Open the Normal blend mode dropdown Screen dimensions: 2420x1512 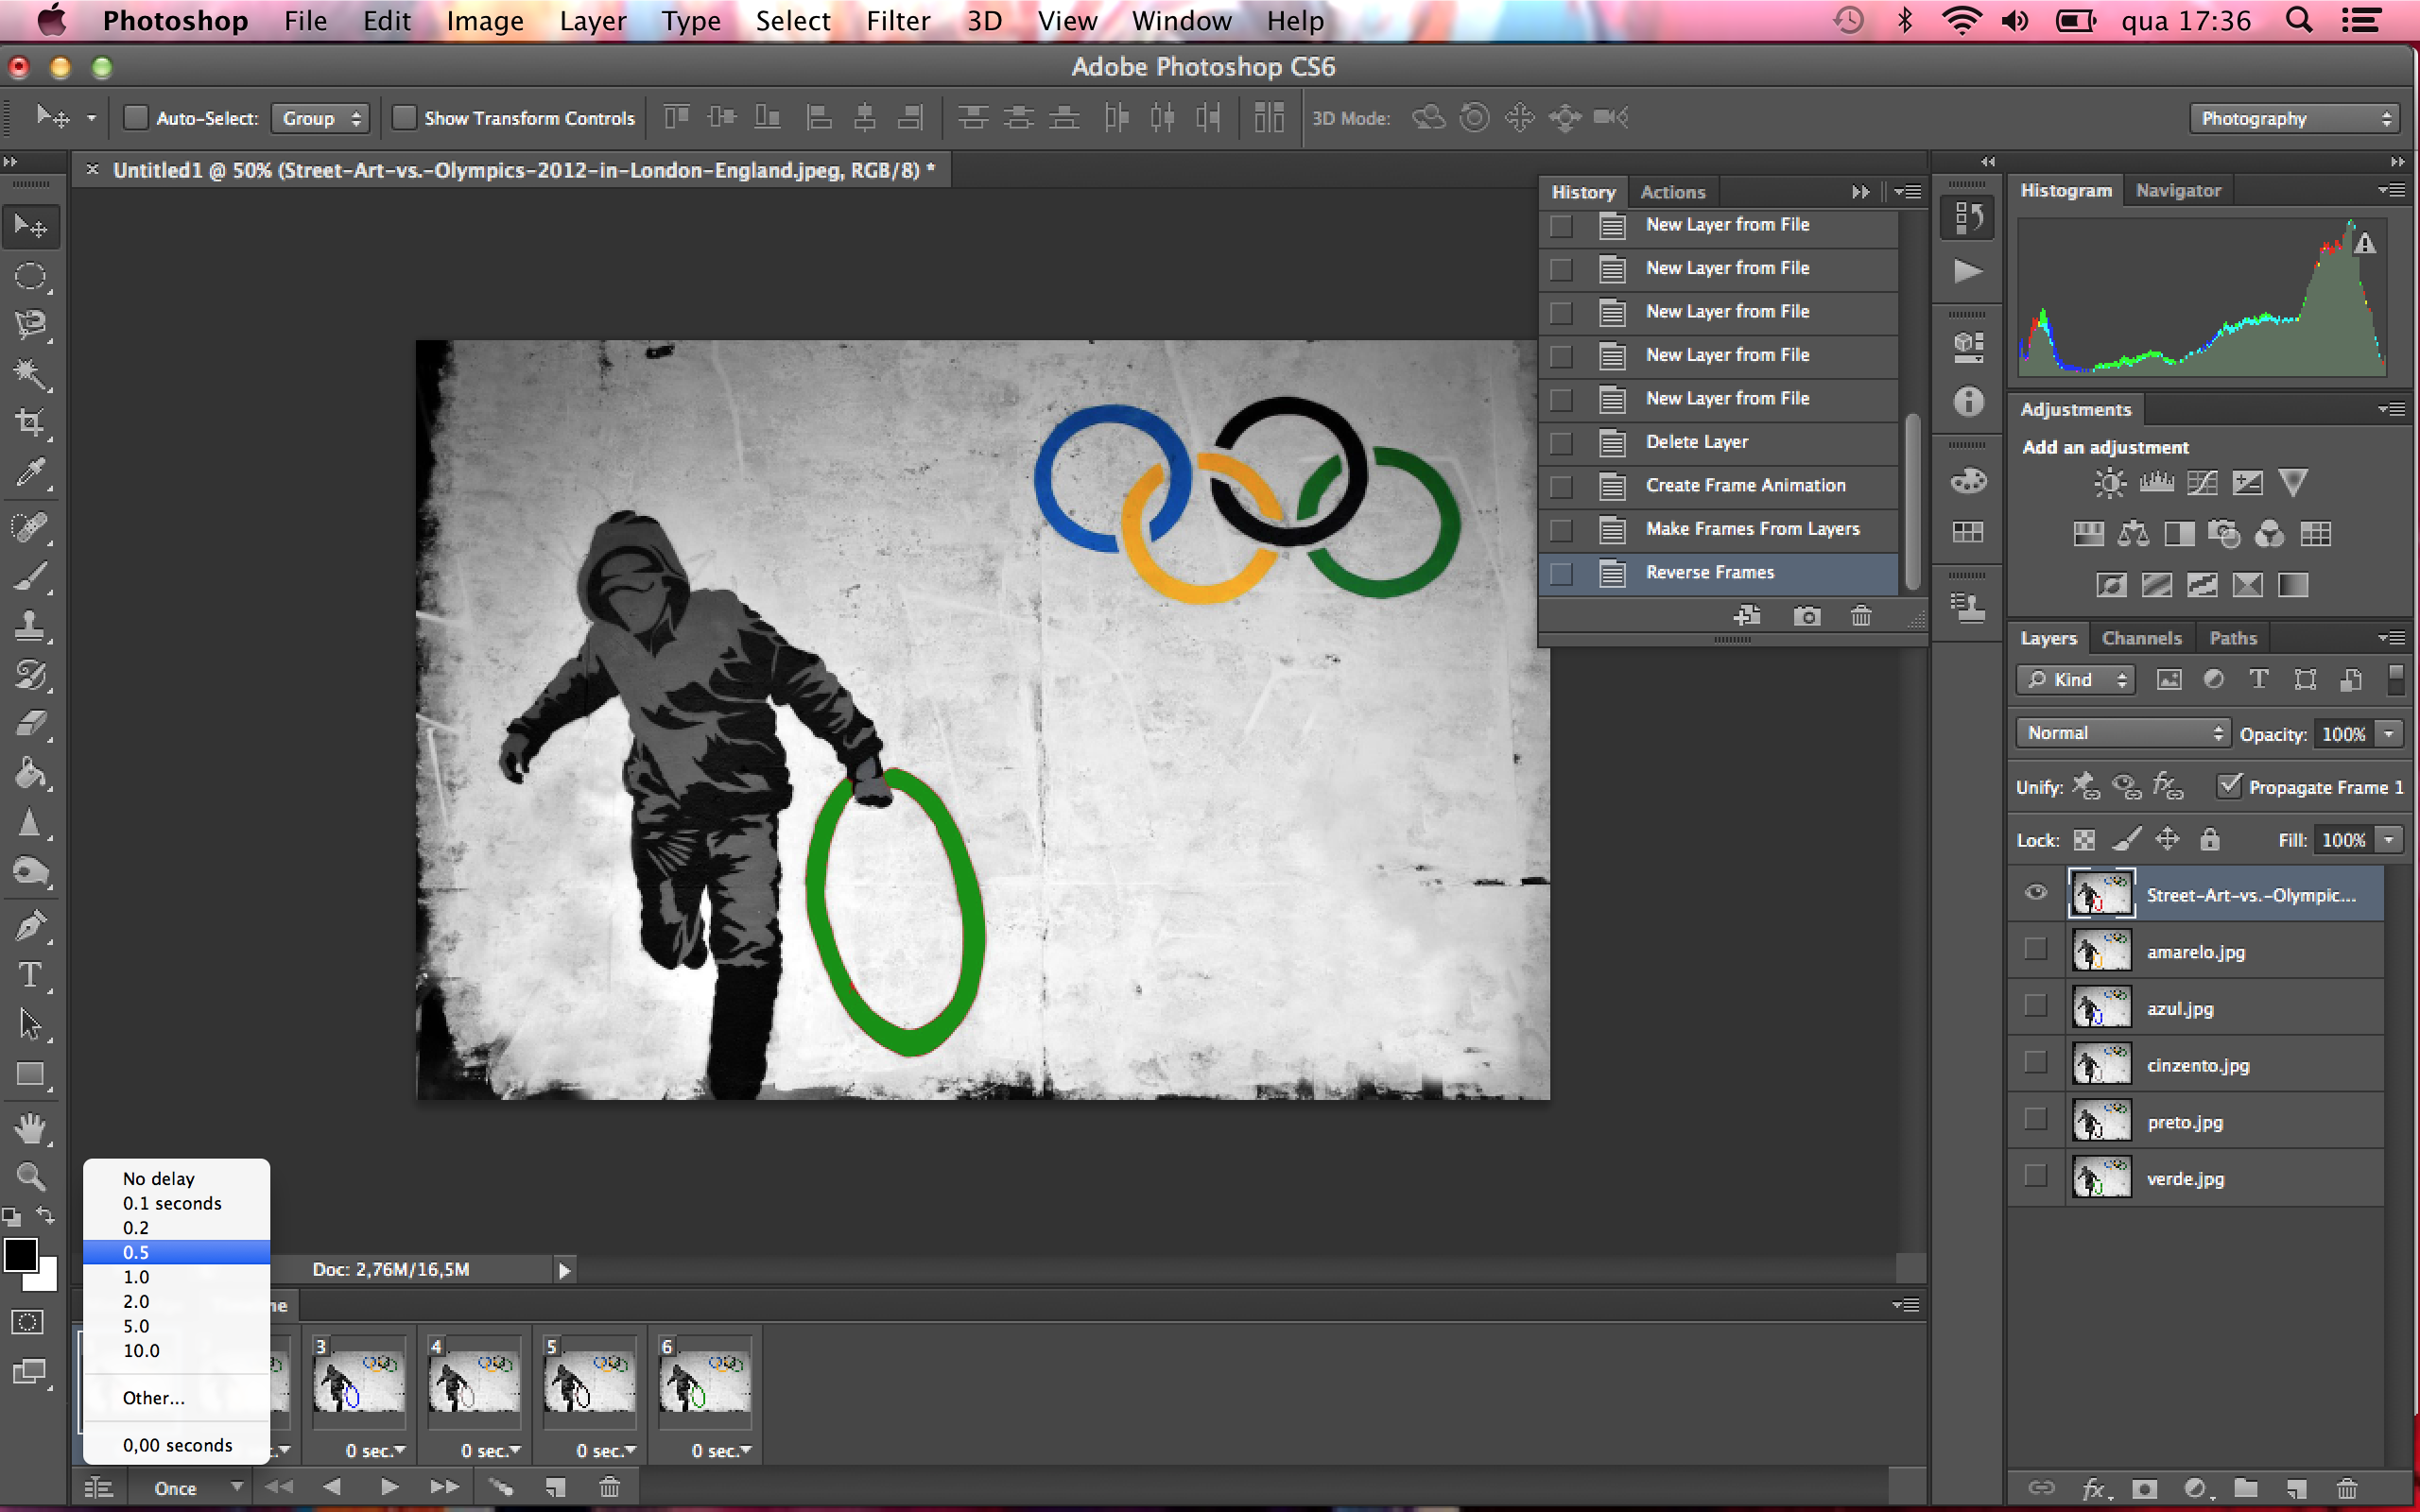(2122, 733)
